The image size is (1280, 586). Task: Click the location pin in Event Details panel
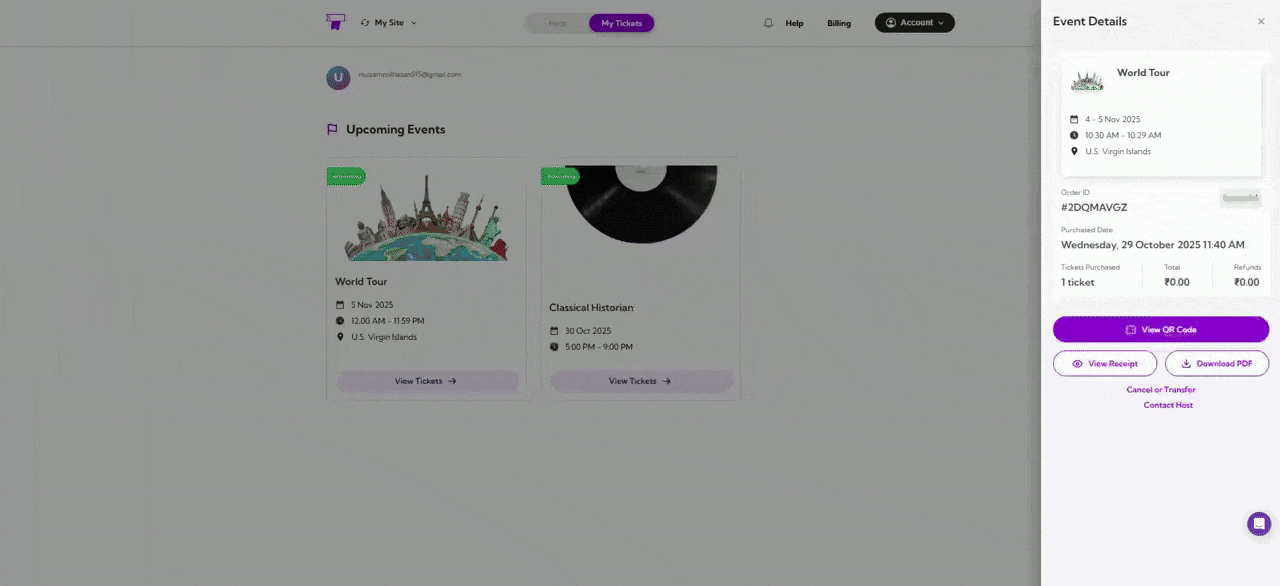1074,151
